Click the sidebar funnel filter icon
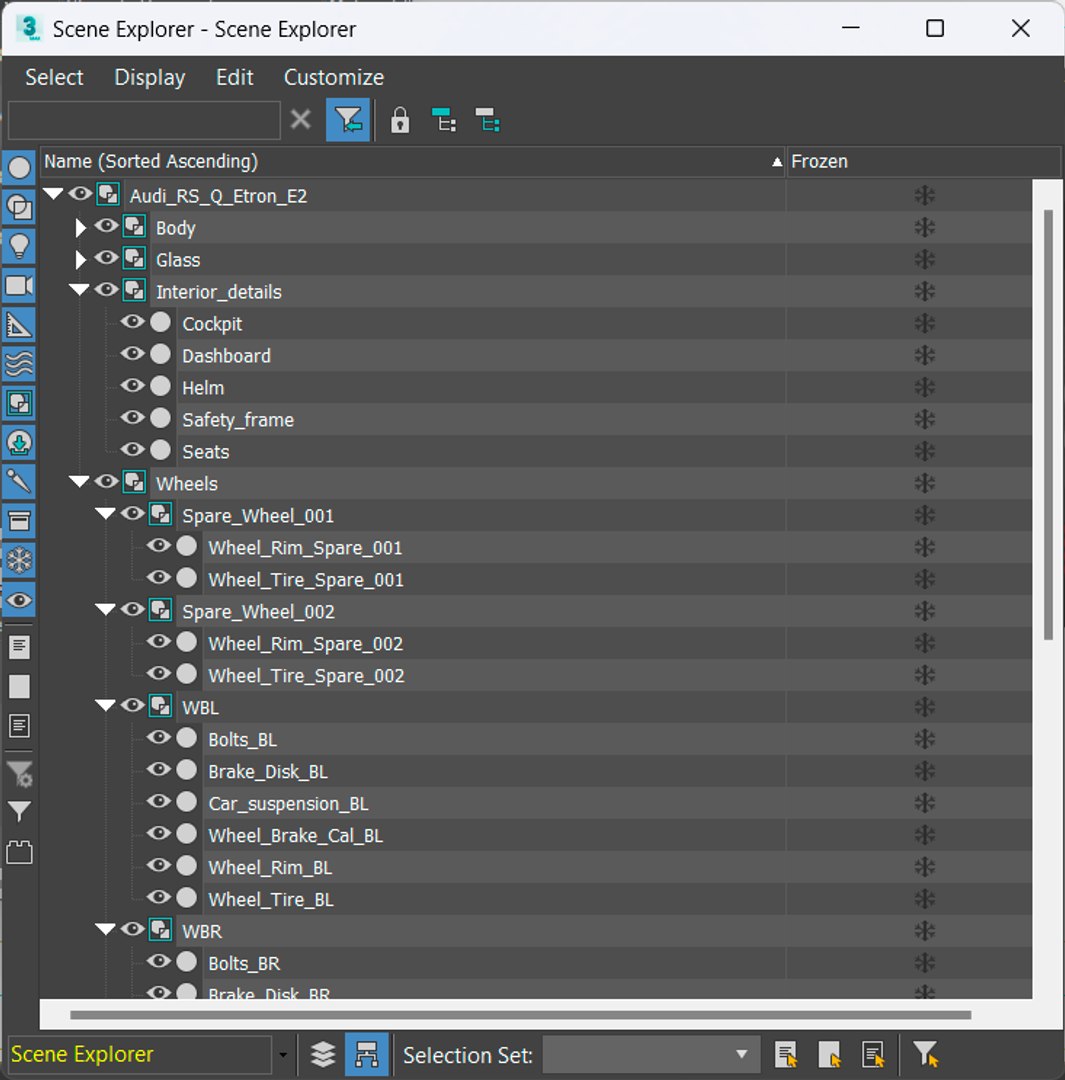The height and width of the screenshot is (1080, 1065). (19, 812)
